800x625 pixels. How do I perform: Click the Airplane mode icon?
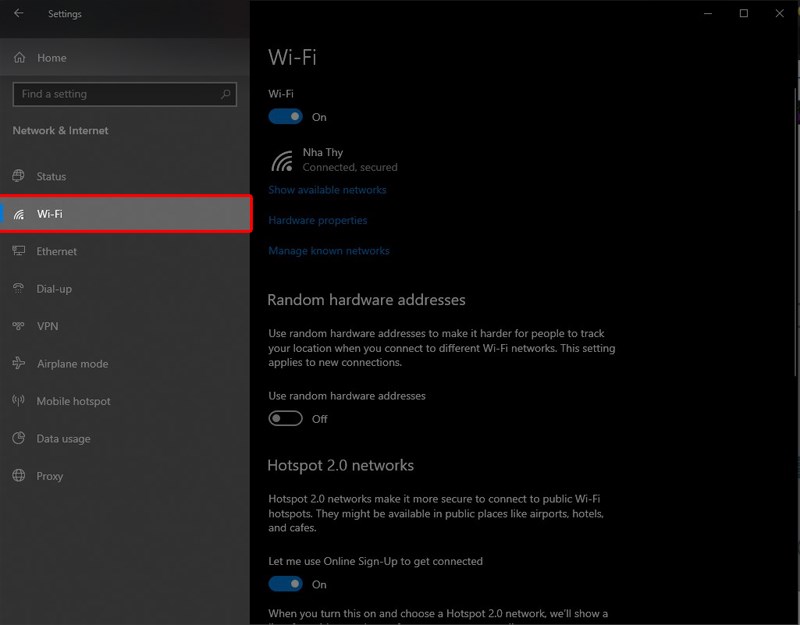(19, 364)
